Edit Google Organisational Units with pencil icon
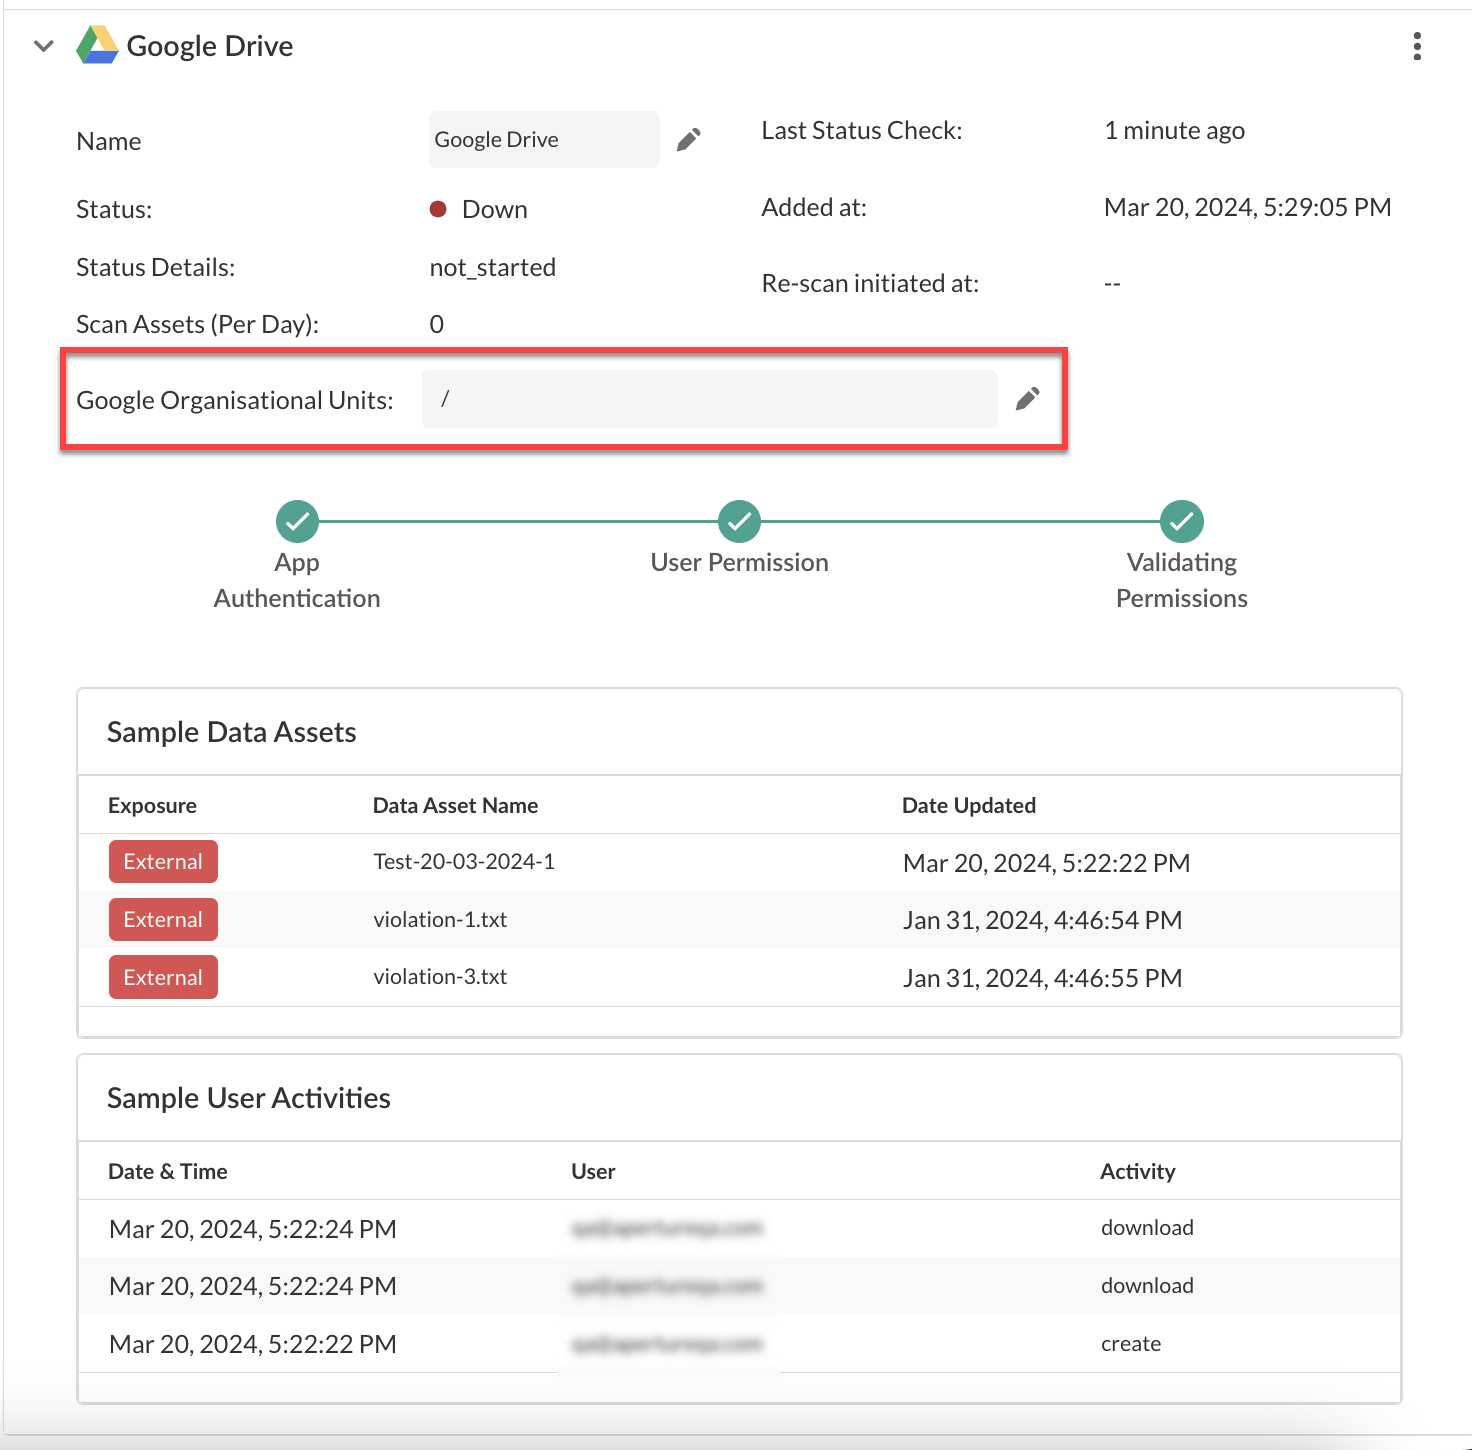Image resolution: width=1472 pixels, height=1450 pixels. [1027, 399]
